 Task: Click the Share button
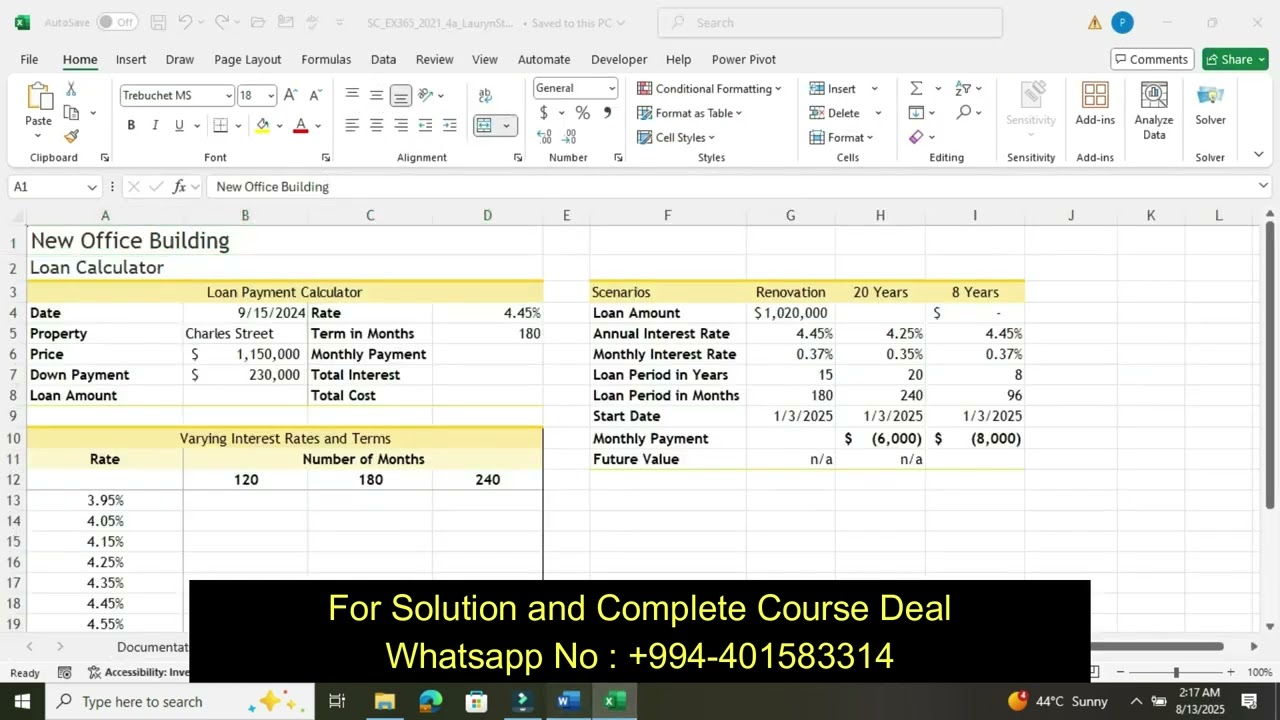(x=1235, y=59)
